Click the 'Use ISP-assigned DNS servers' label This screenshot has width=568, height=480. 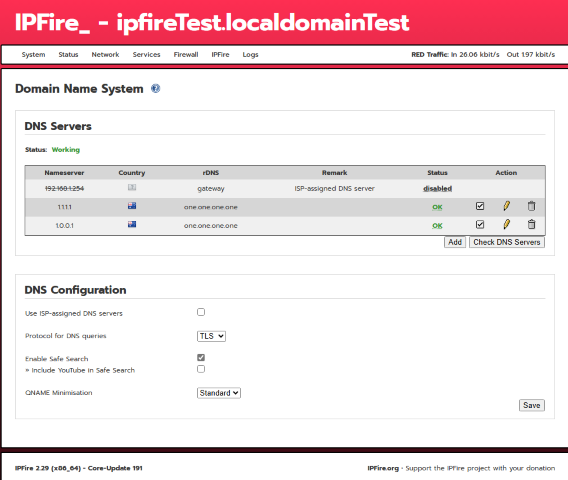pyautogui.click(x=74, y=313)
